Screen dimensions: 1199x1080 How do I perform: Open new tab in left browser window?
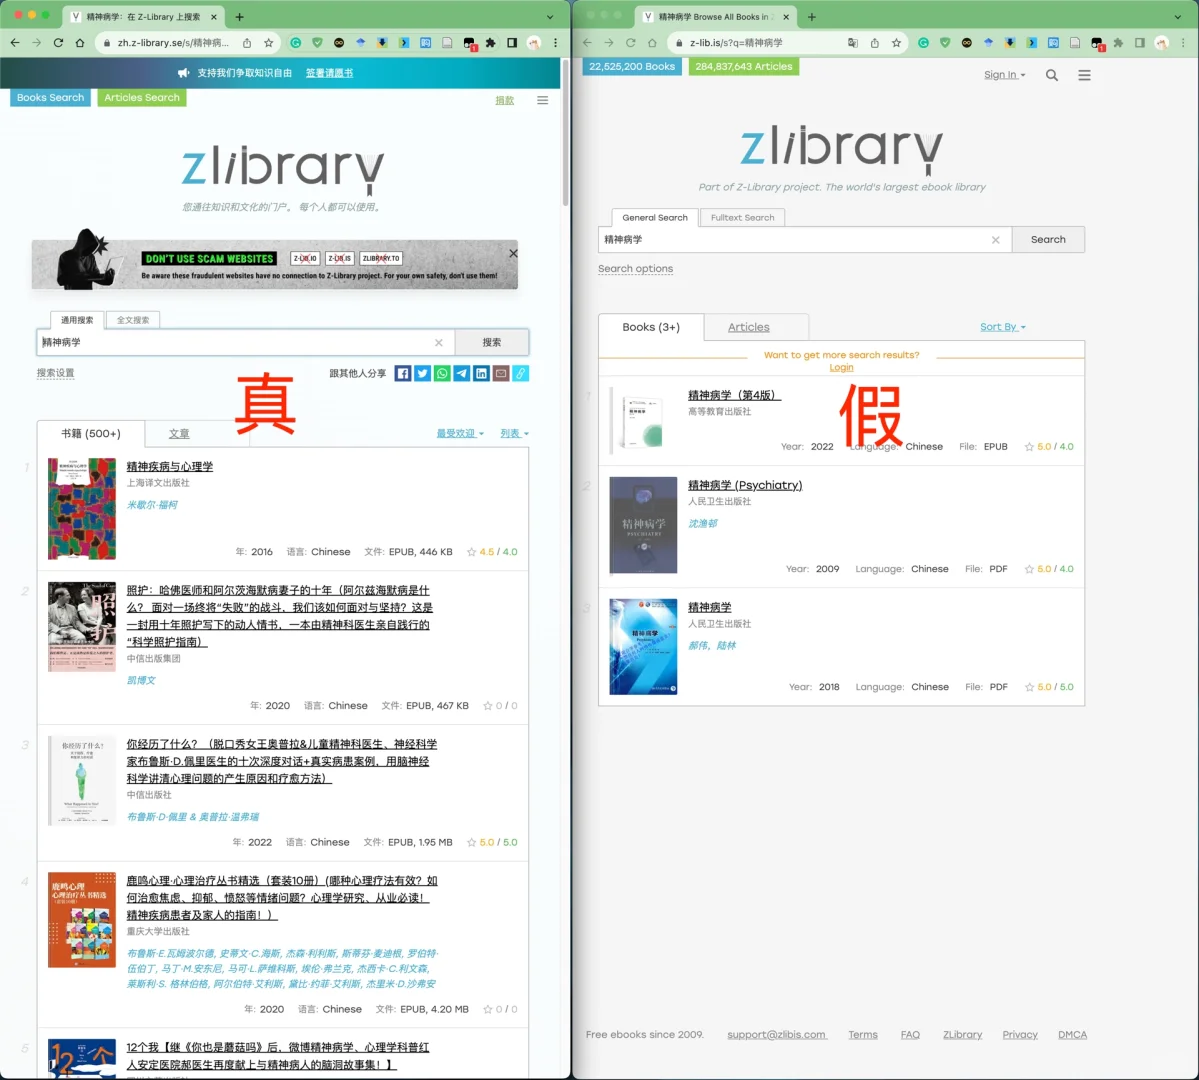[239, 17]
